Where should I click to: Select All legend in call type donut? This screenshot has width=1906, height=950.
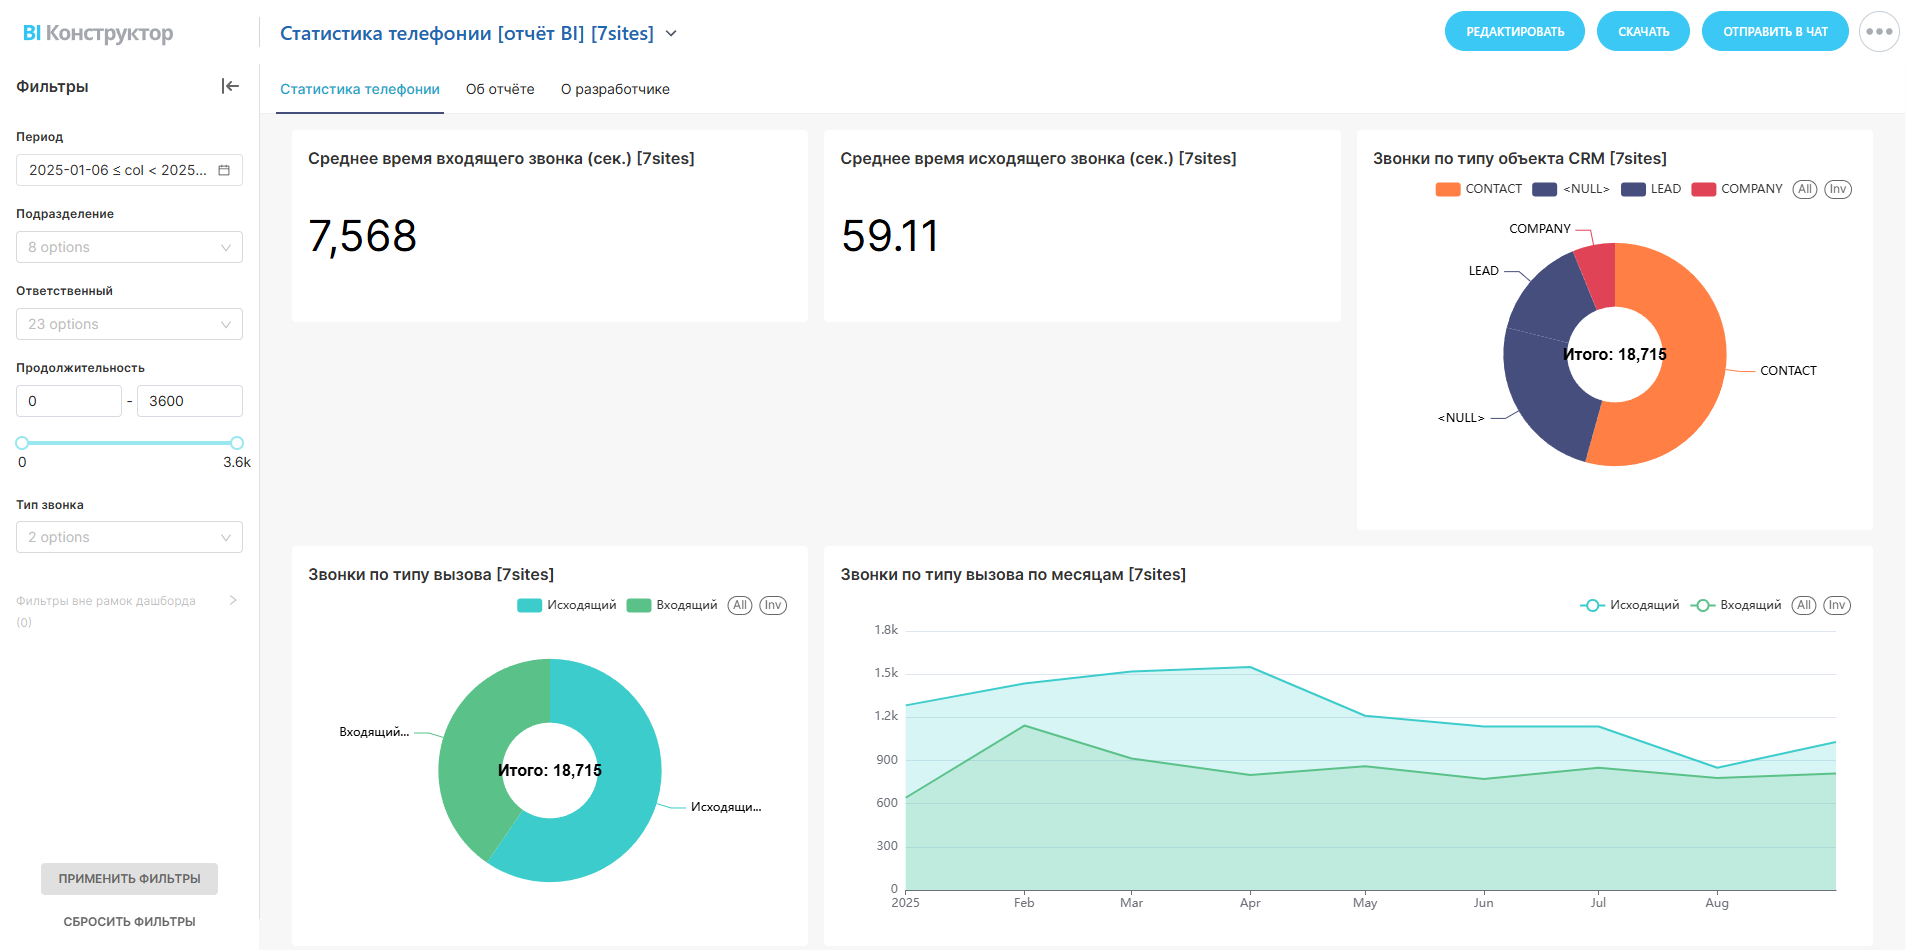coord(739,605)
